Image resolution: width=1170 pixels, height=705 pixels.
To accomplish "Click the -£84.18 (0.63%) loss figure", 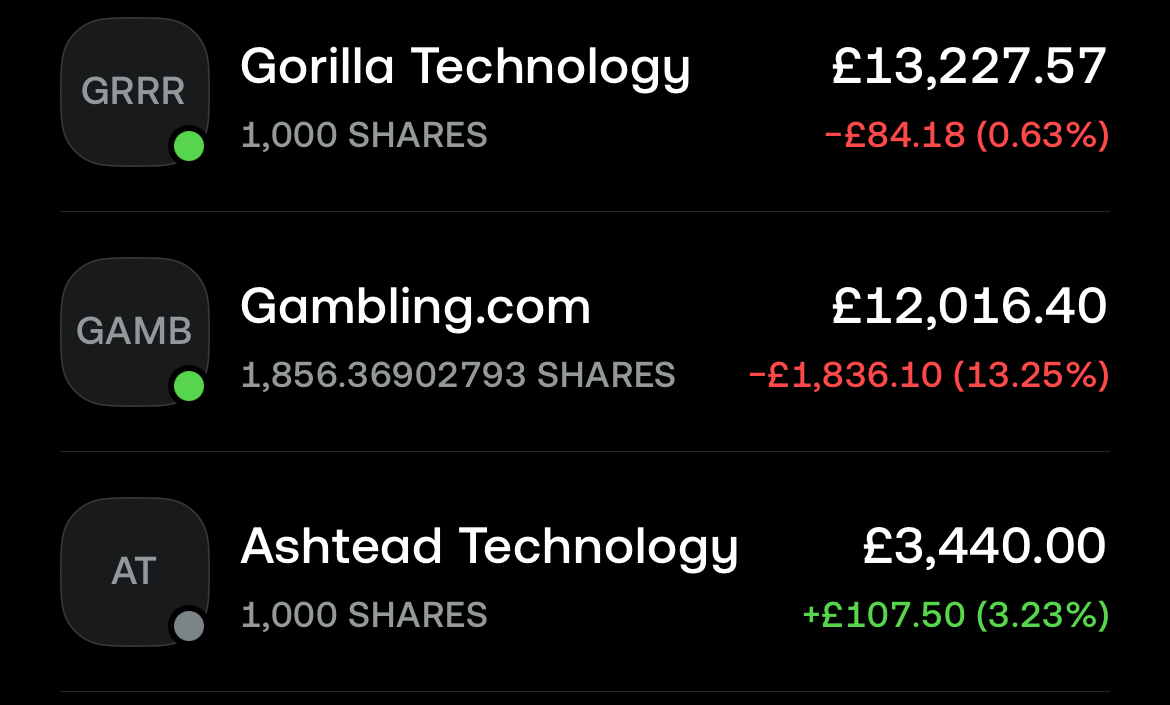I will (x=966, y=135).
